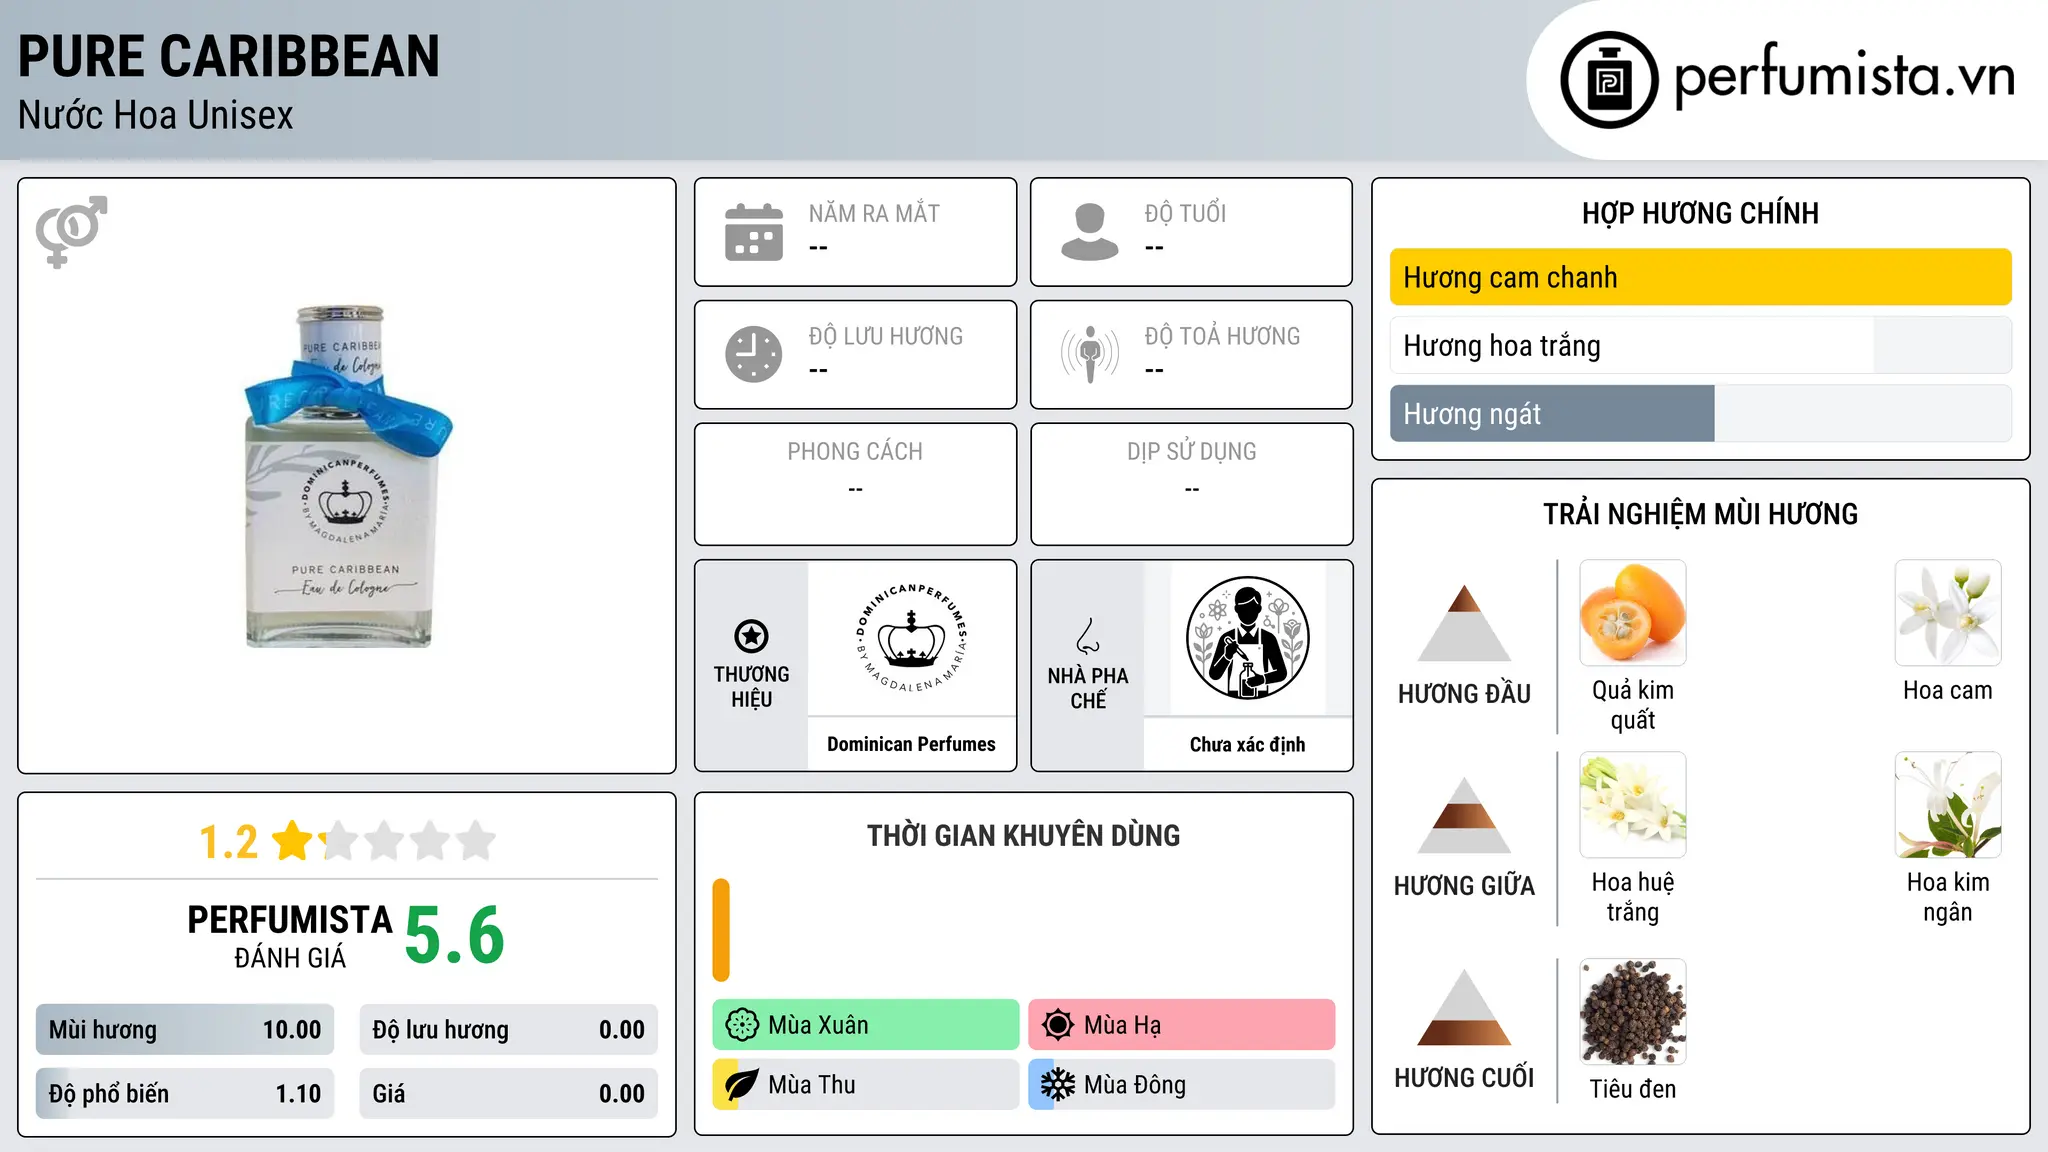Viewport: 2048px width, 1152px height.
Task: Click the Năm ra mắt label
Action: (x=874, y=213)
